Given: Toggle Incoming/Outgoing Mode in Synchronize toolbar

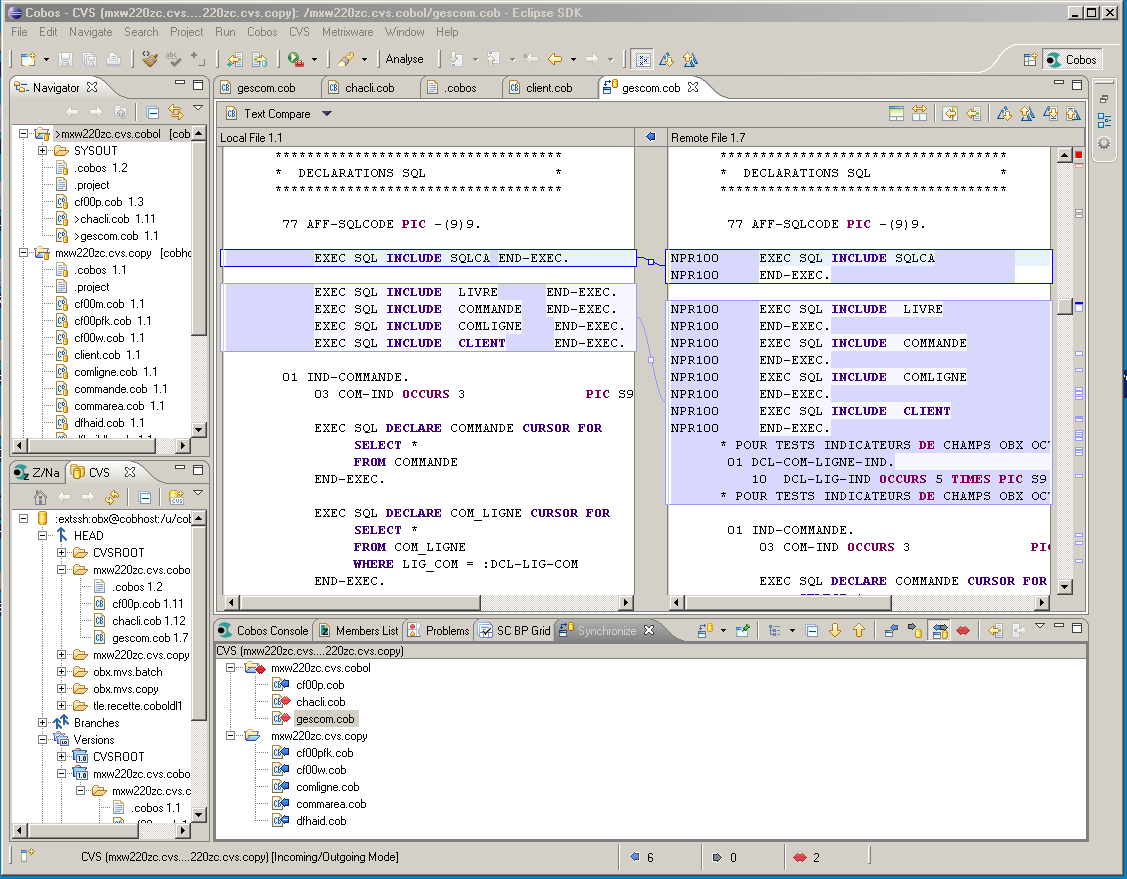Looking at the screenshot, I should click(939, 631).
